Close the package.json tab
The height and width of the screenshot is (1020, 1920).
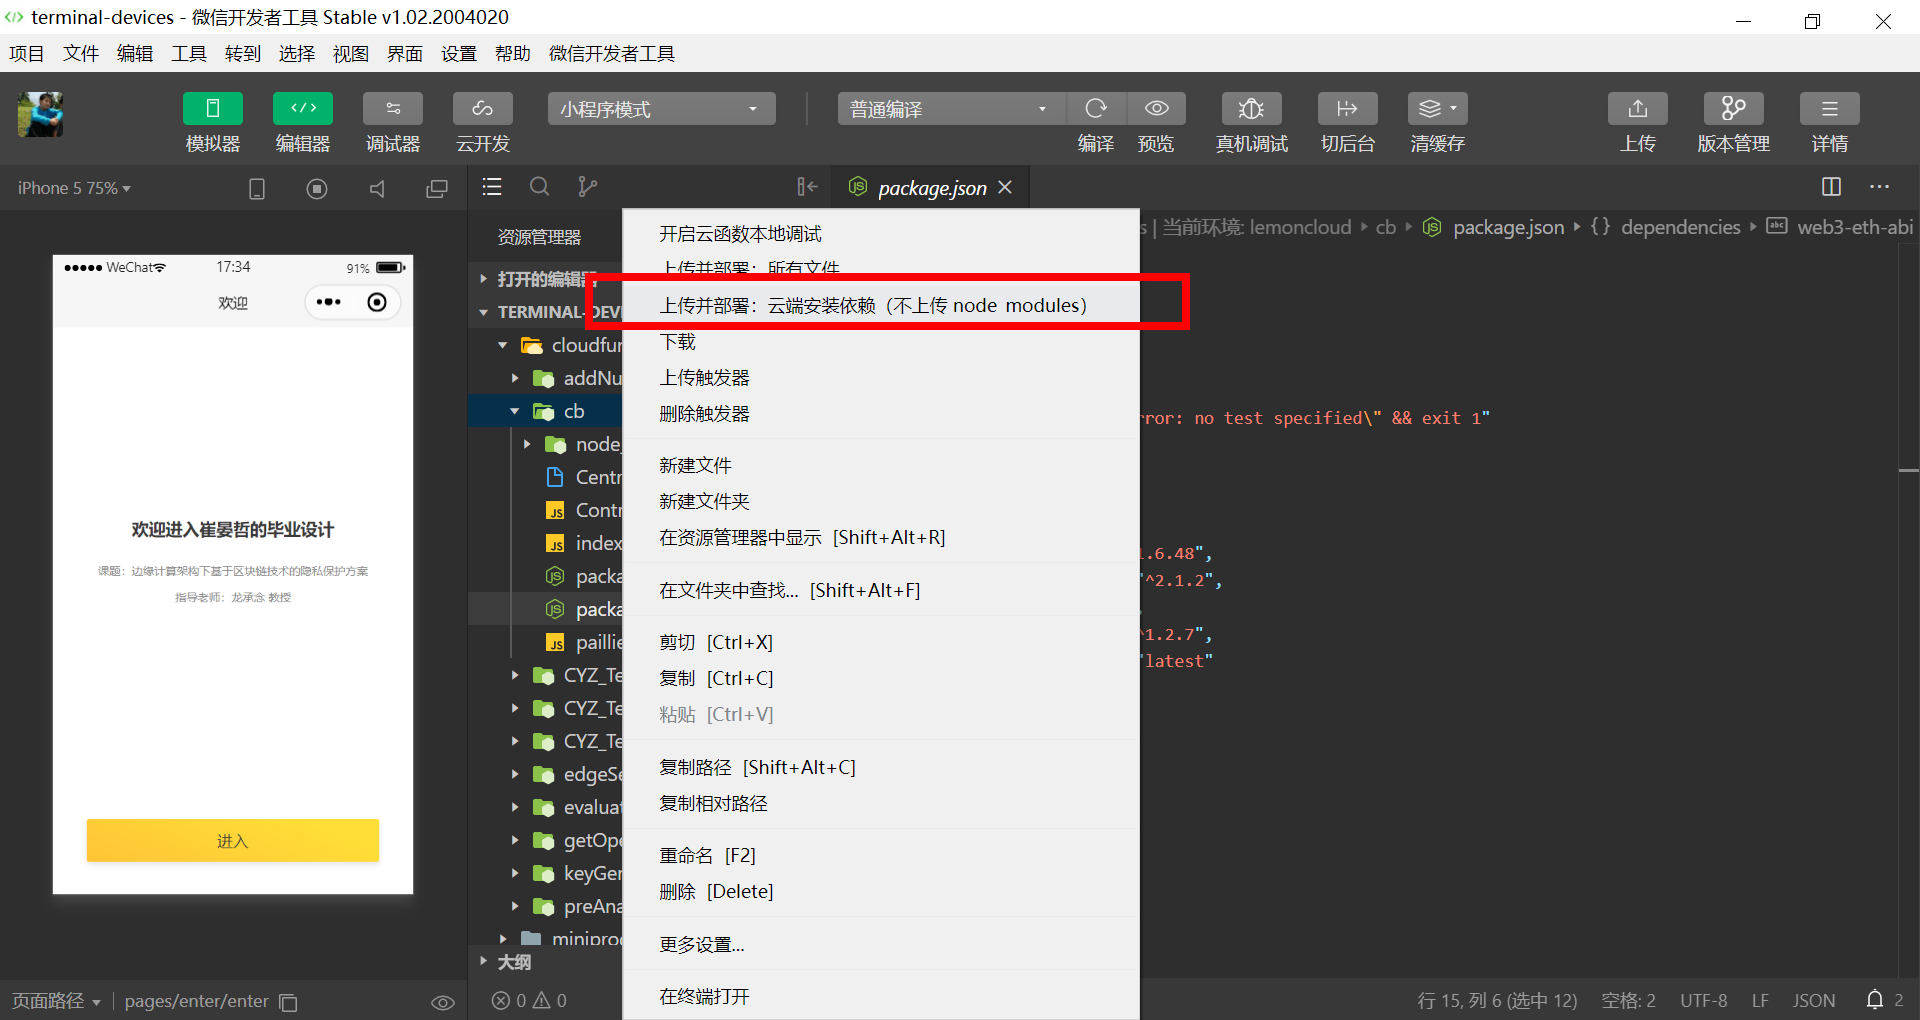(1006, 188)
